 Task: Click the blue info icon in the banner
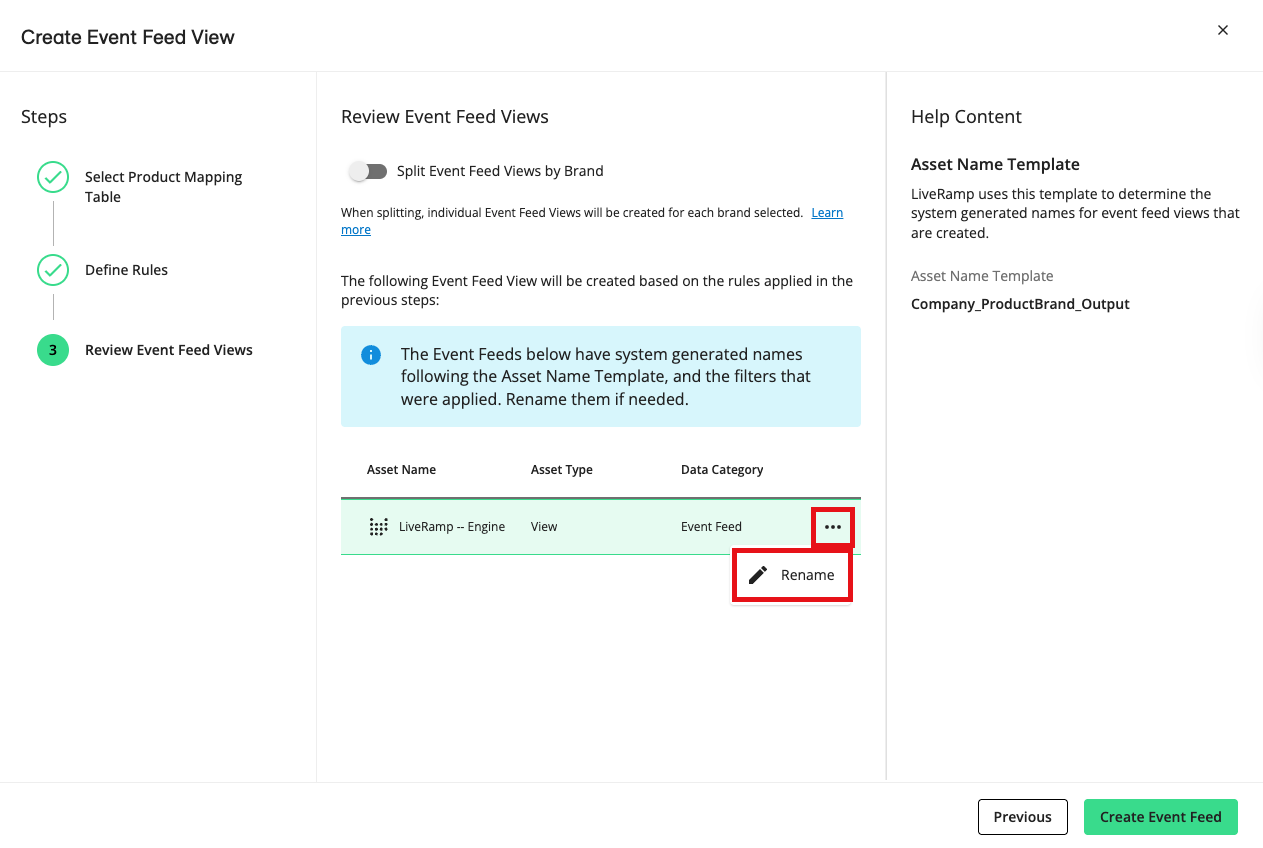point(371,355)
